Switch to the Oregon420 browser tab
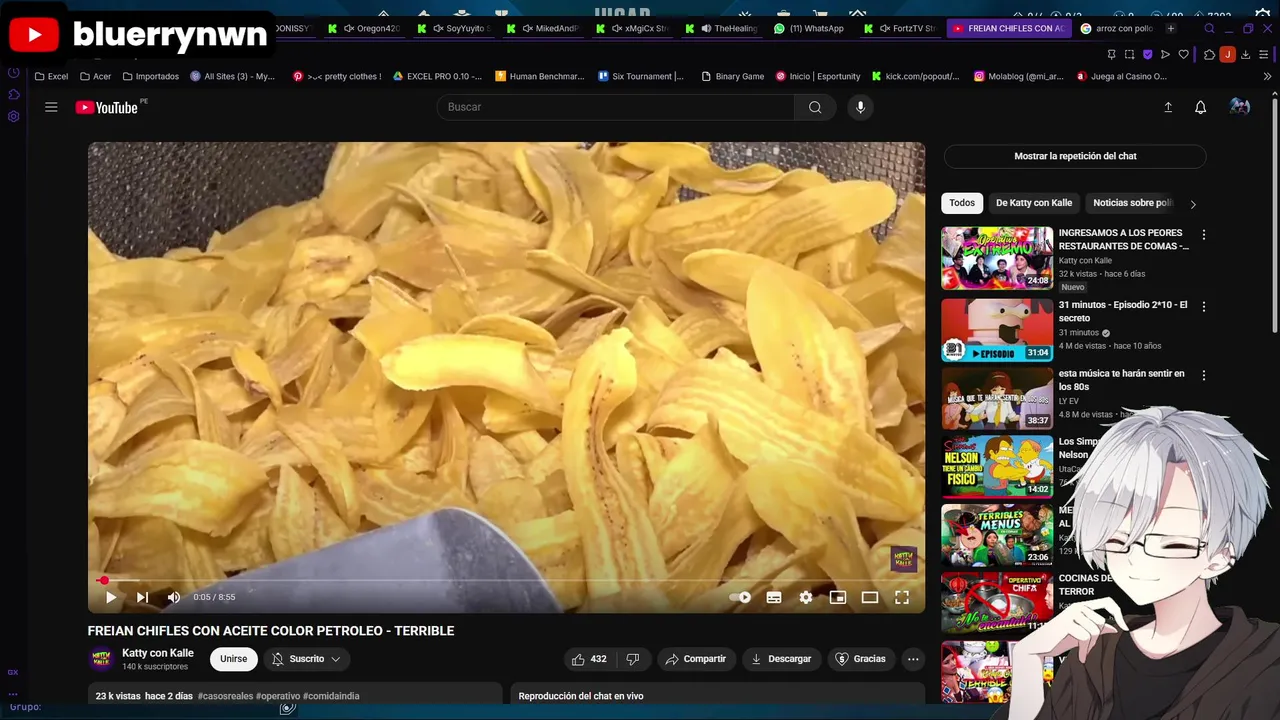This screenshot has width=1280, height=720. (363, 29)
